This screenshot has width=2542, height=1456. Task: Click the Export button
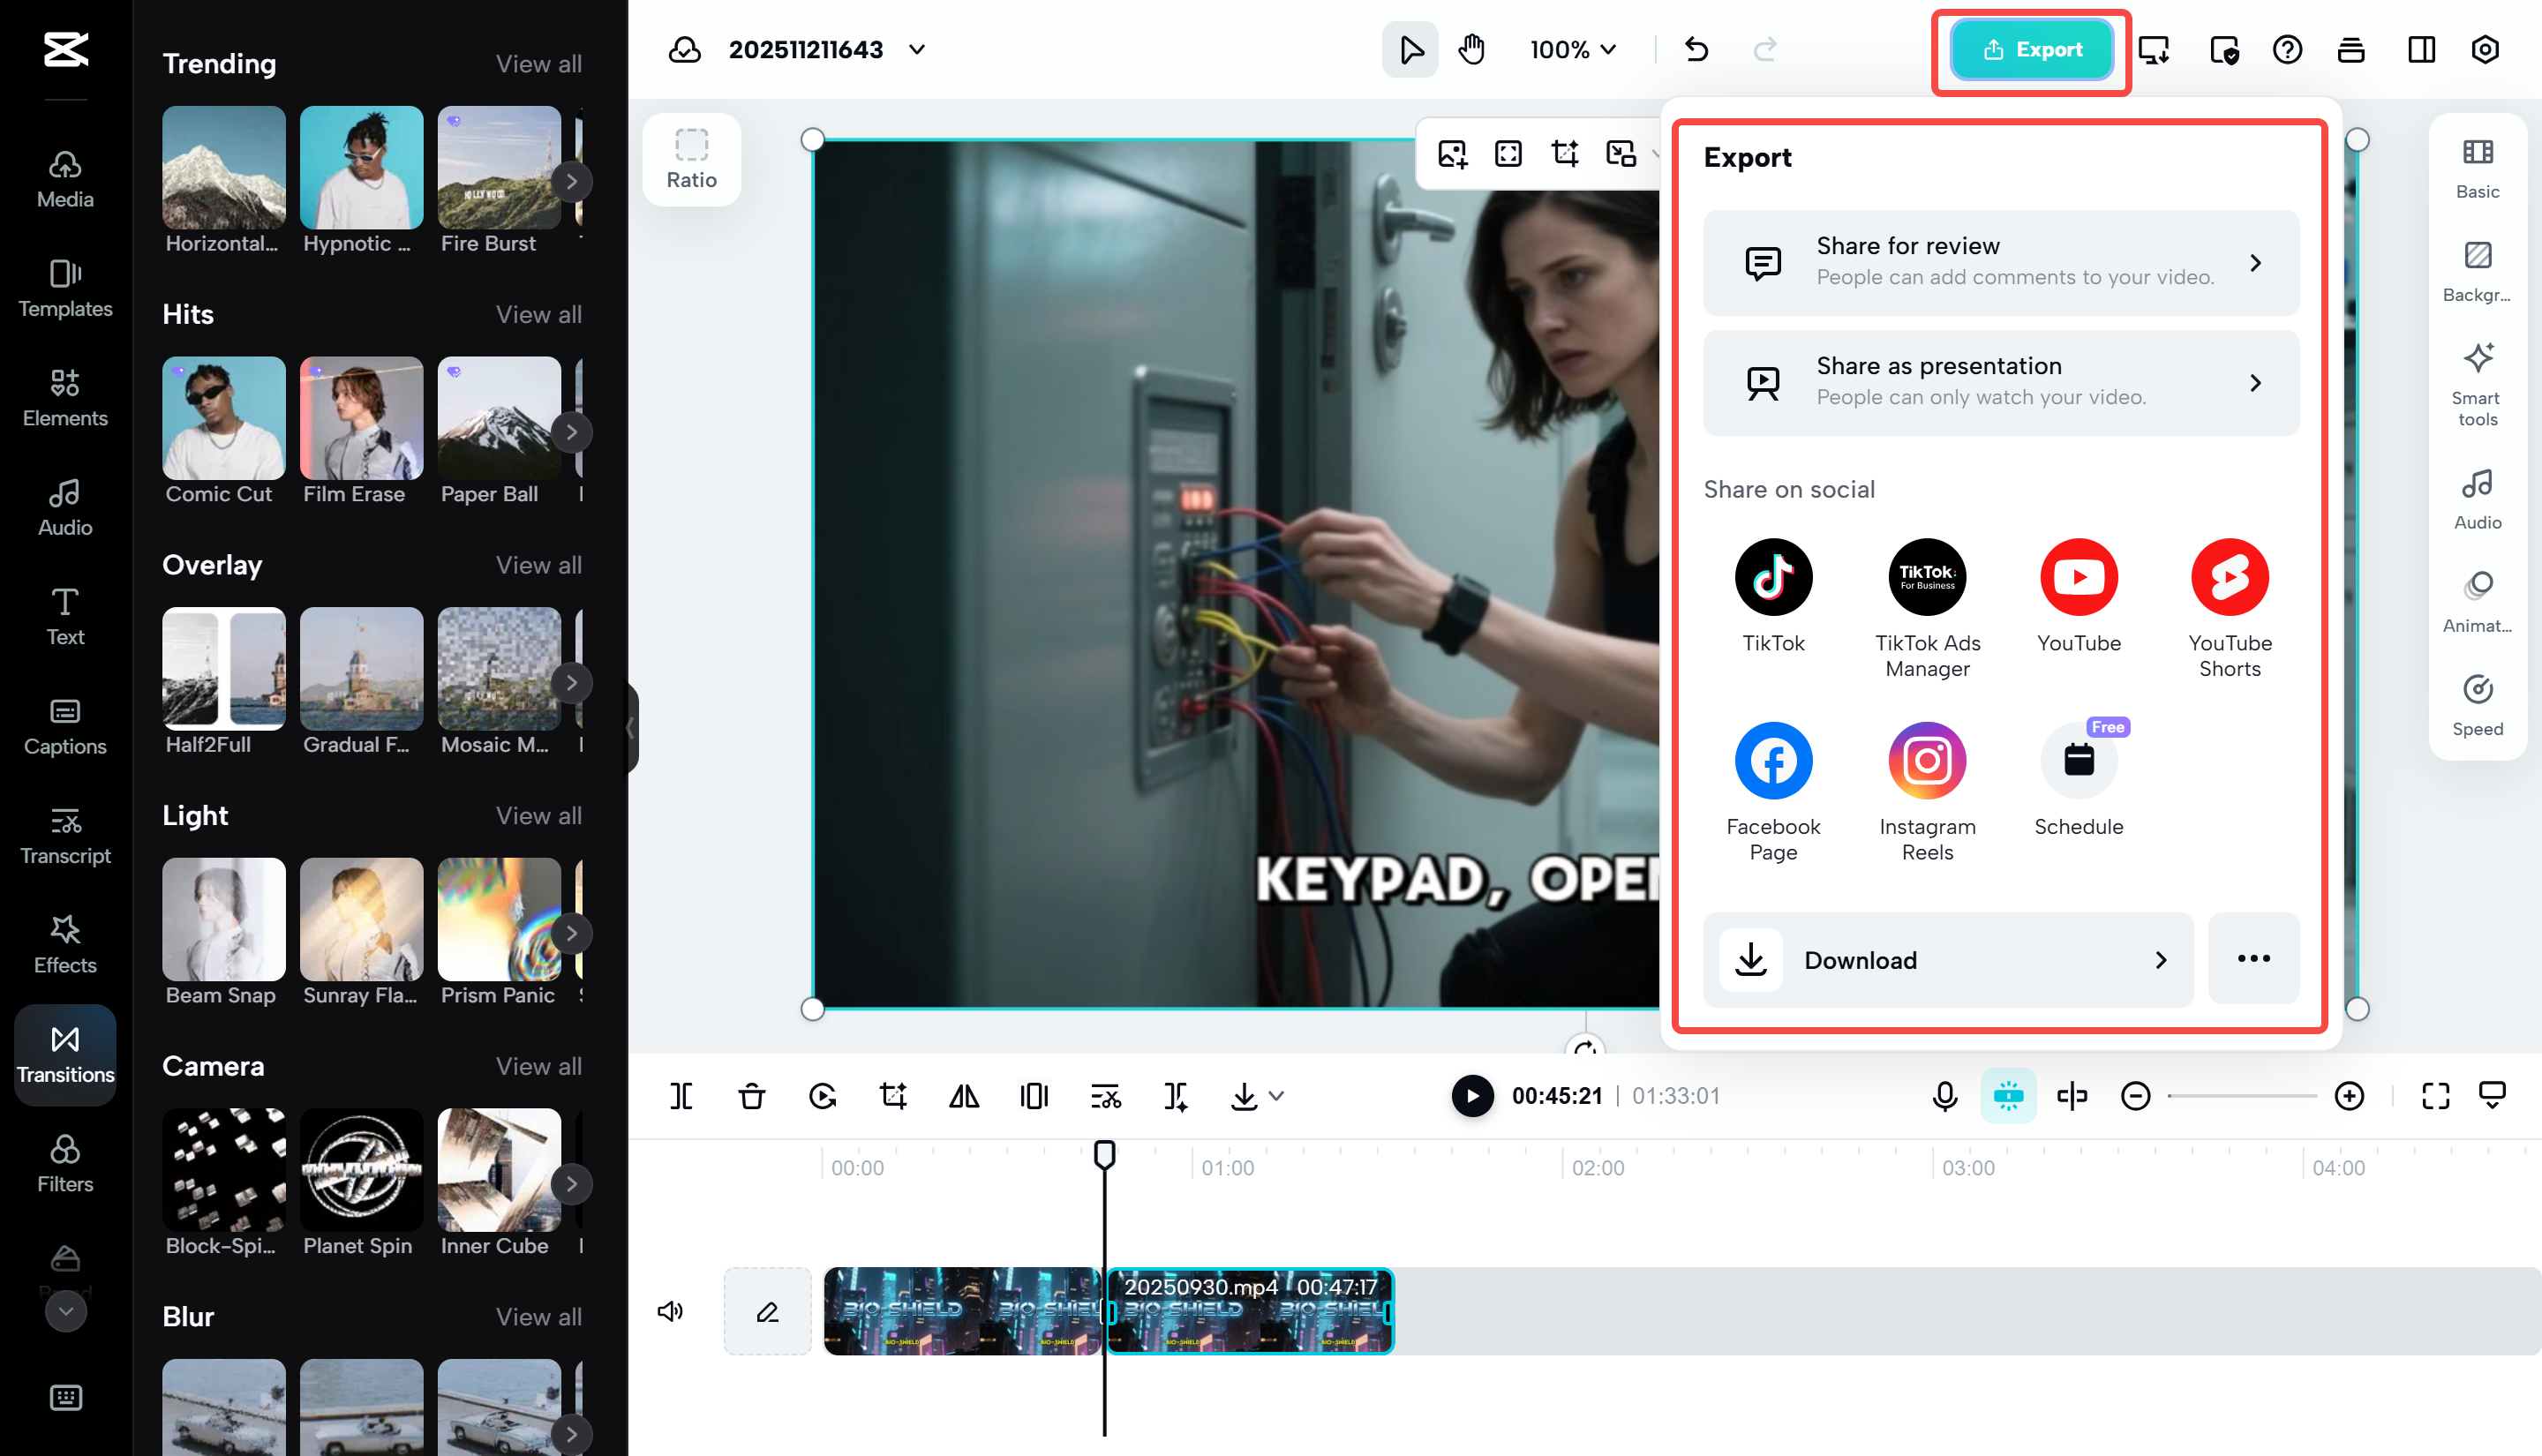pos(2031,49)
